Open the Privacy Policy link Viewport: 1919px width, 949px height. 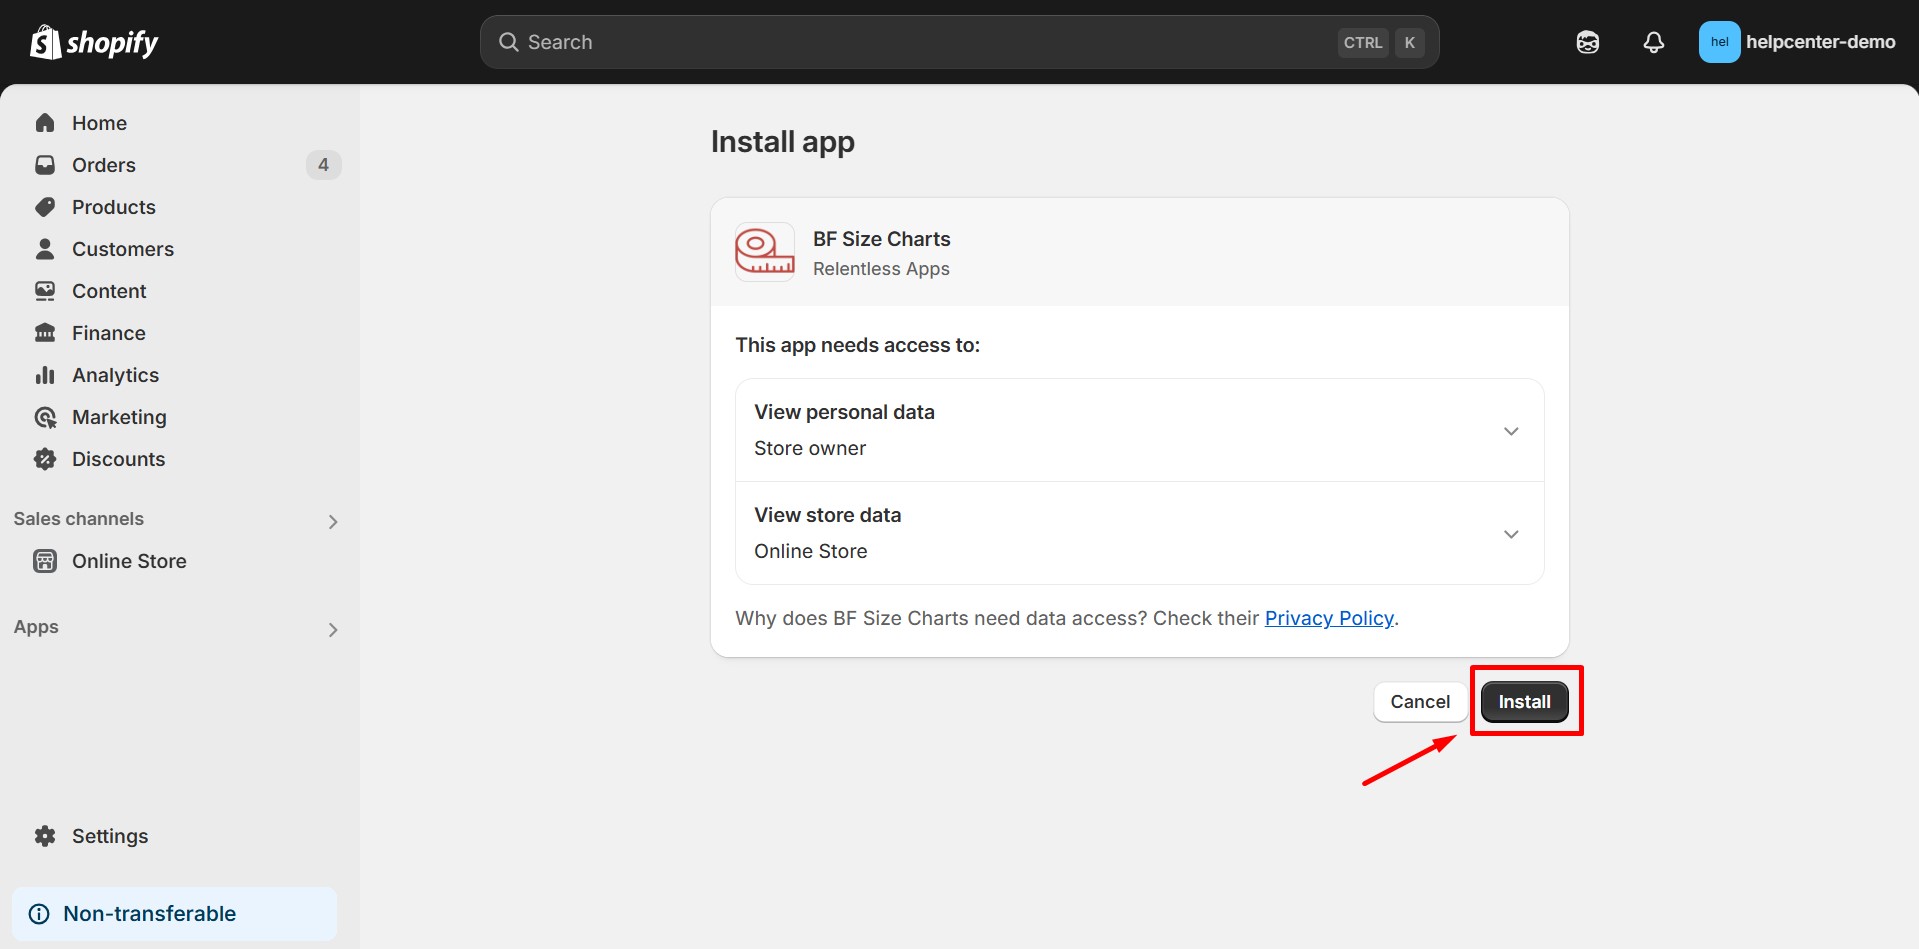(x=1329, y=618)
